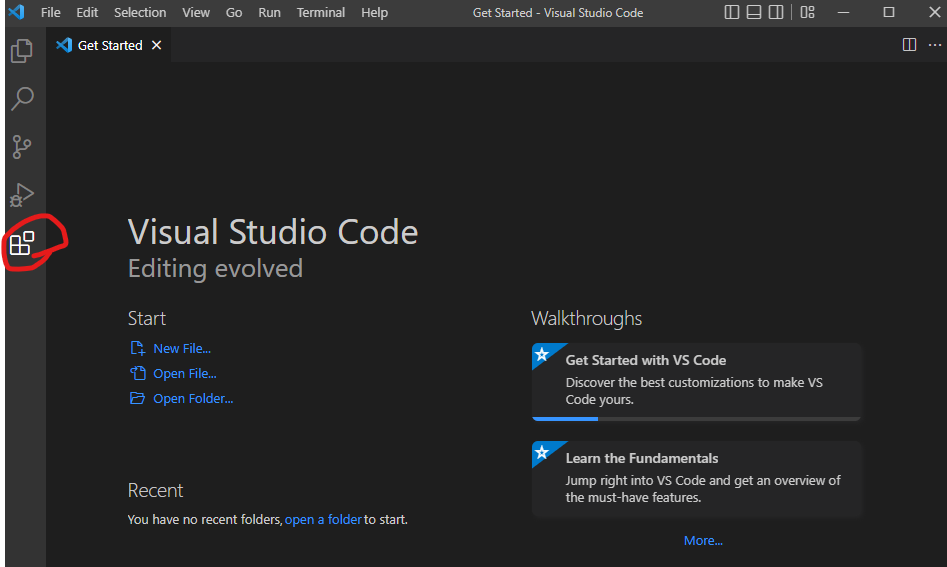Toggle bottom panel layout icon
Screen dimensions: 947x567
click(x=754, y=12)
